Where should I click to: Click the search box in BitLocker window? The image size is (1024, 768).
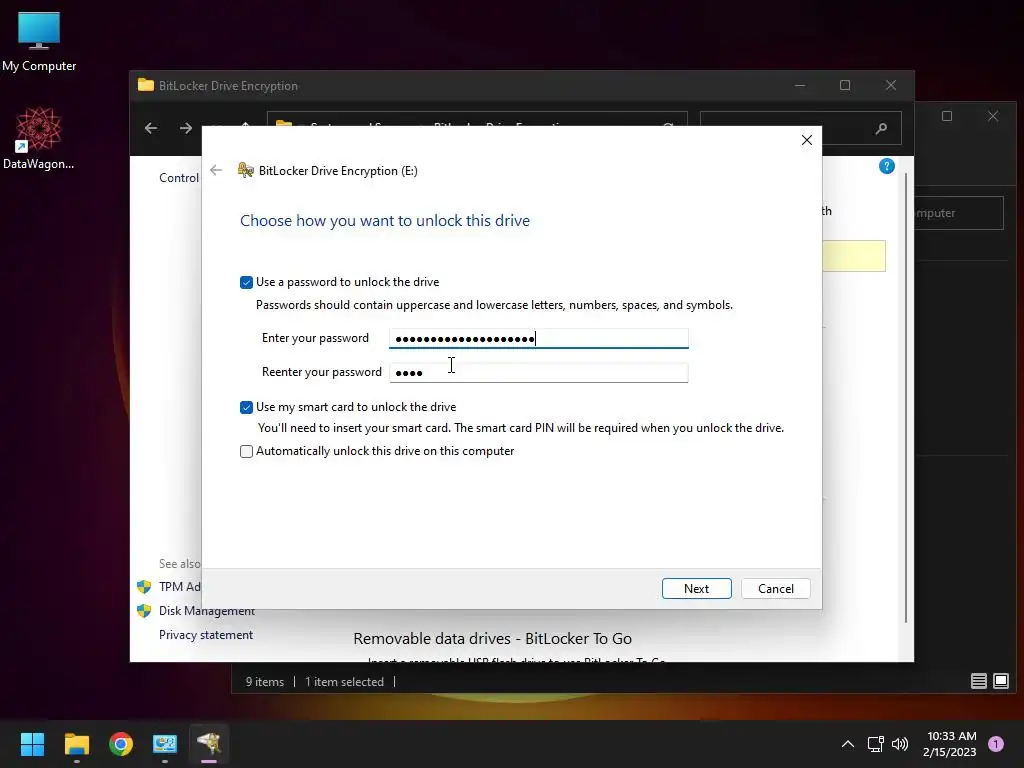point(801,128)
